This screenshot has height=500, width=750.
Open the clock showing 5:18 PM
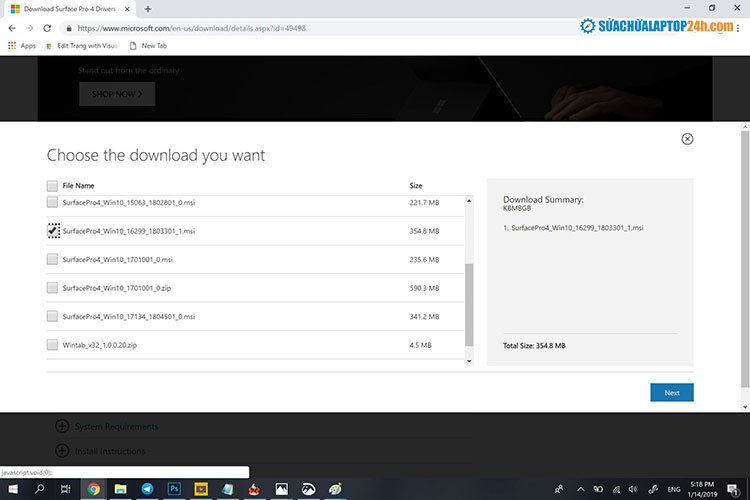click(702, 489)
